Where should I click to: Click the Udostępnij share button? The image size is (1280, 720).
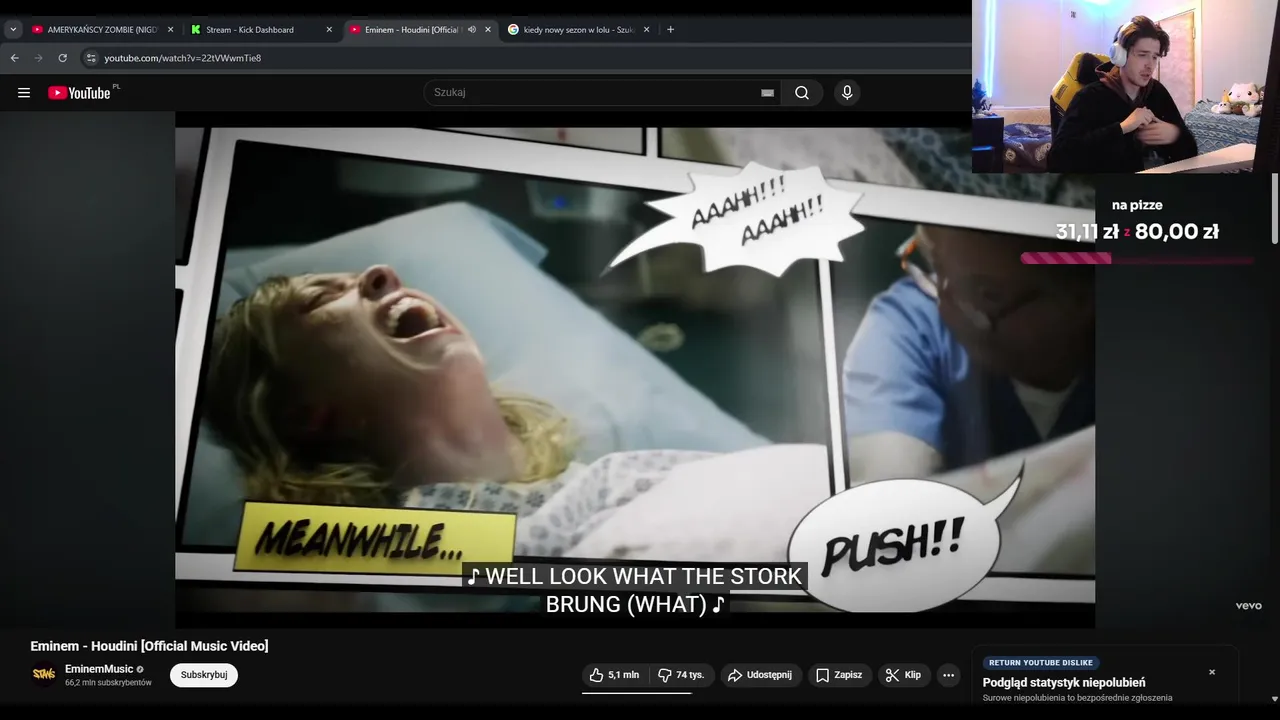(x=760, y=675)
